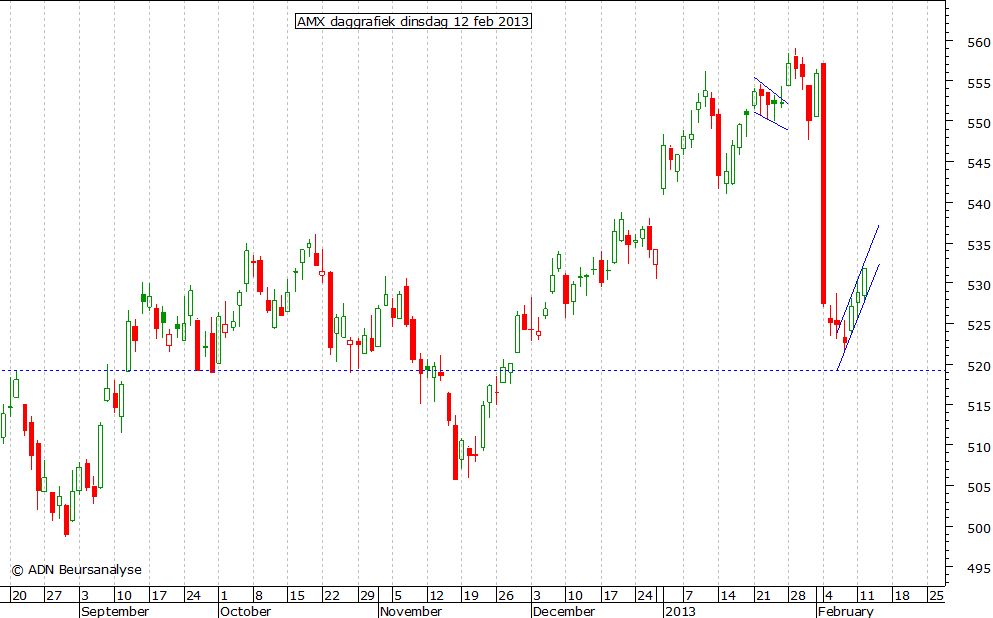993x618 pixels.
Task: Click the 'September' month label
Action: tap(115, 611)
